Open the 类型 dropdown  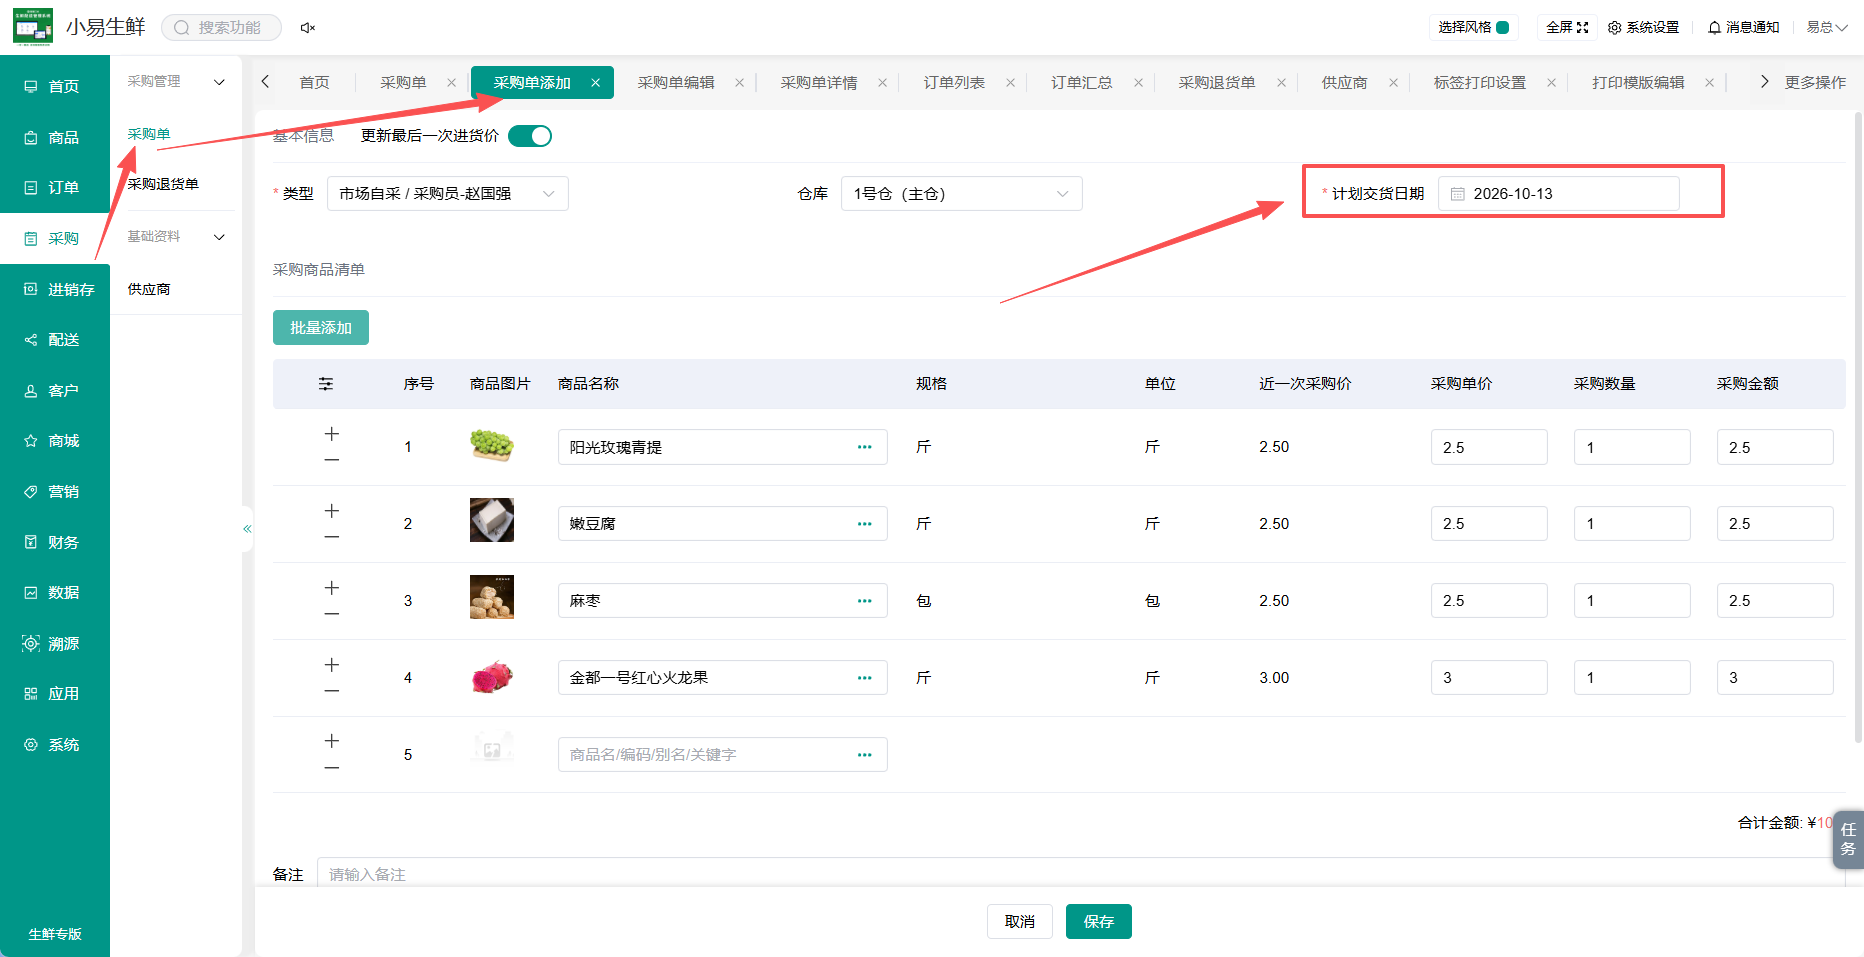448,194
